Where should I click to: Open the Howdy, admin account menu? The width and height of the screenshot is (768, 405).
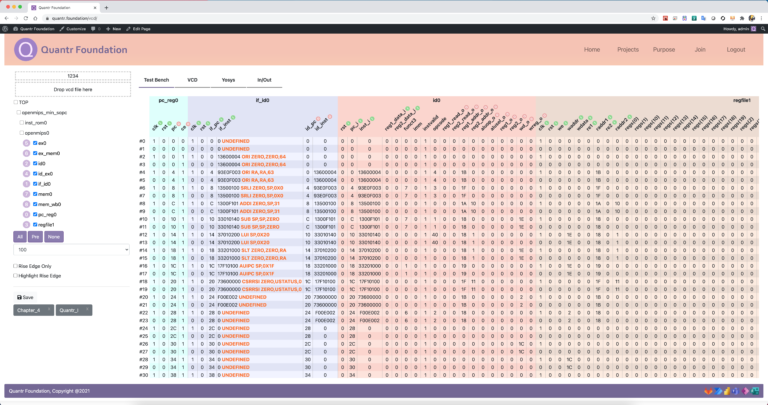tap(740, 29)
